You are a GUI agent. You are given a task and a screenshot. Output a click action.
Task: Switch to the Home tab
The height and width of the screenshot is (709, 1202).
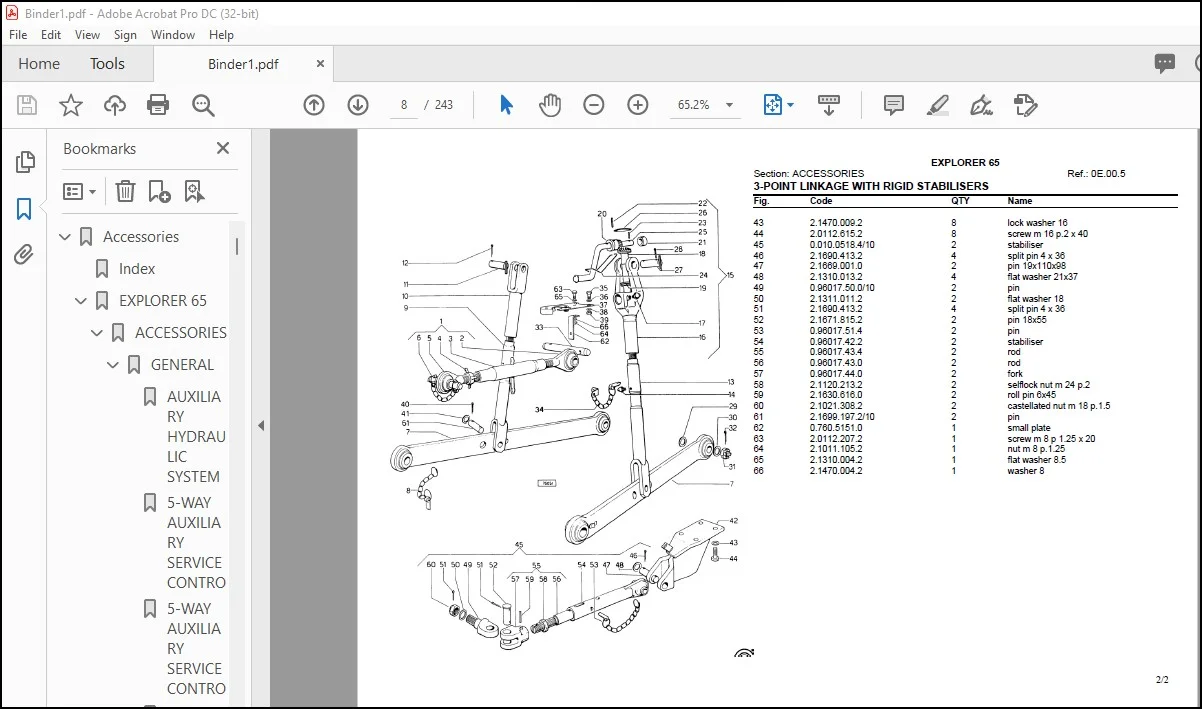[x=39, y=64]
